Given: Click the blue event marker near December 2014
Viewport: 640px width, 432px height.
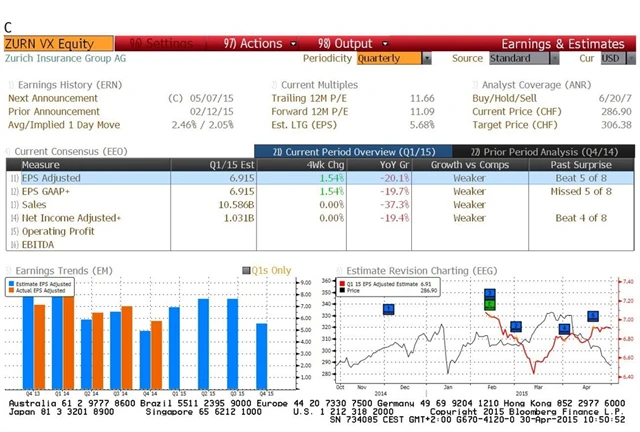Looking at the screenshot, I should coord(389,309).
